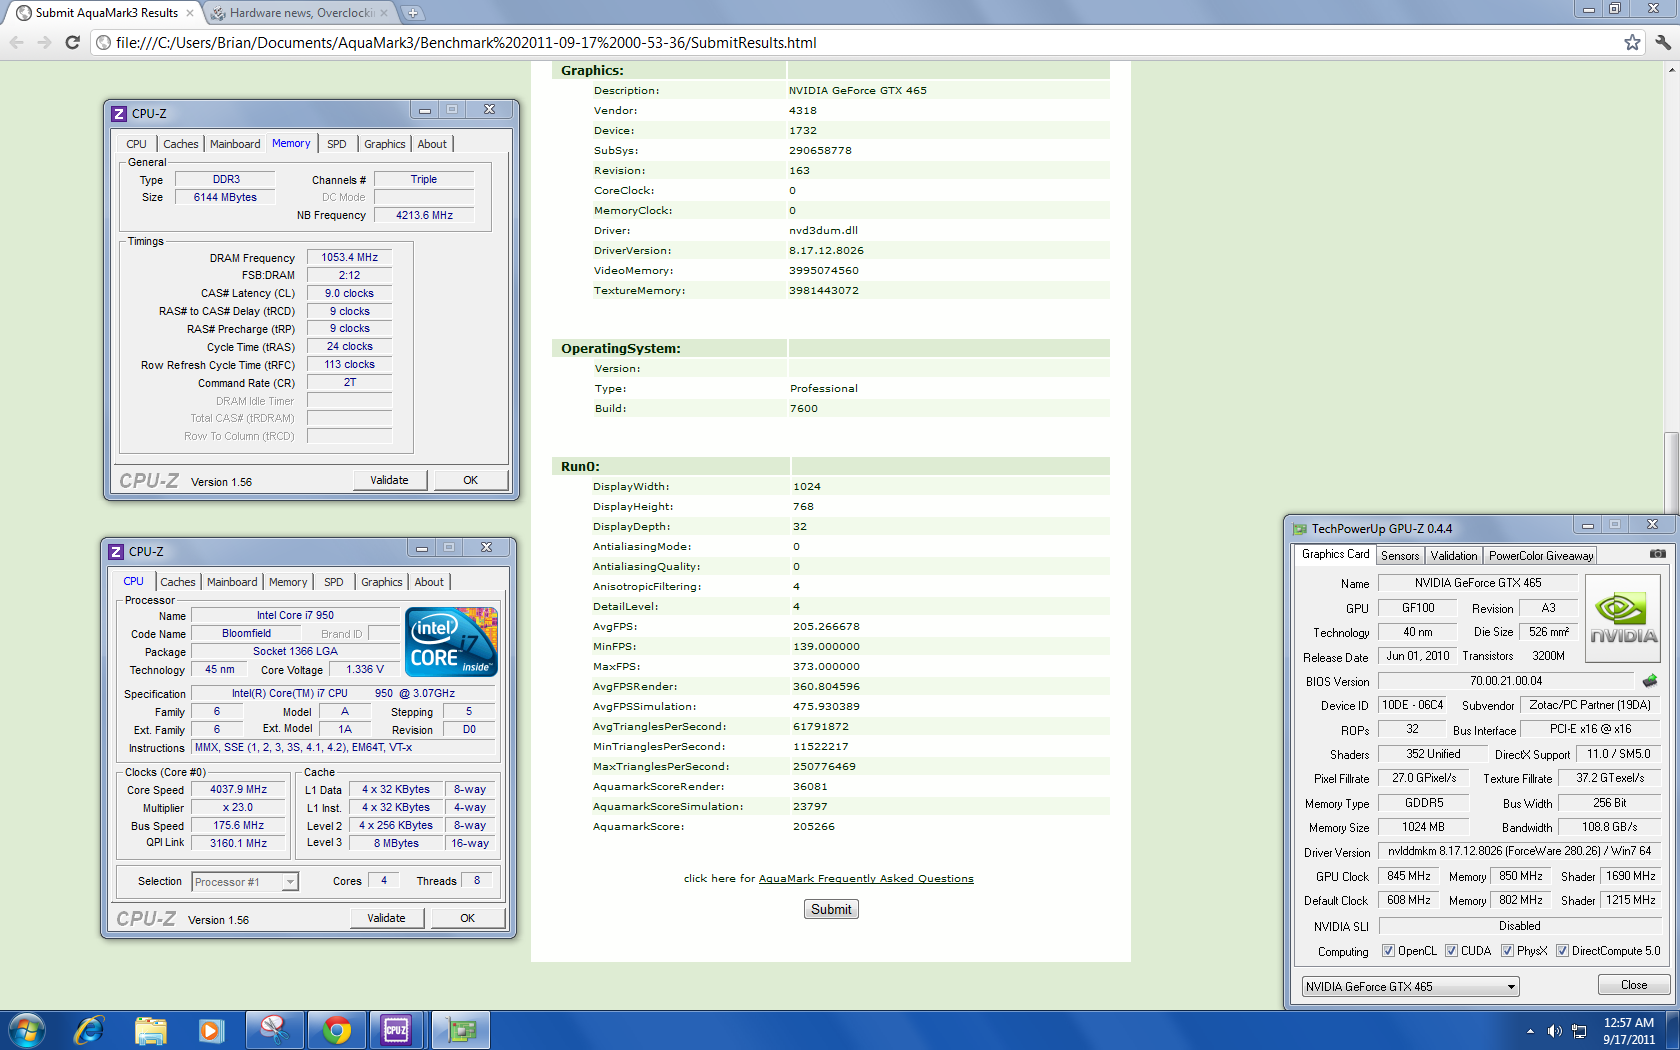The image size is (1680, 1050).
Task: Switch to Validation tab in GPU-Z
Action: 1454,556
